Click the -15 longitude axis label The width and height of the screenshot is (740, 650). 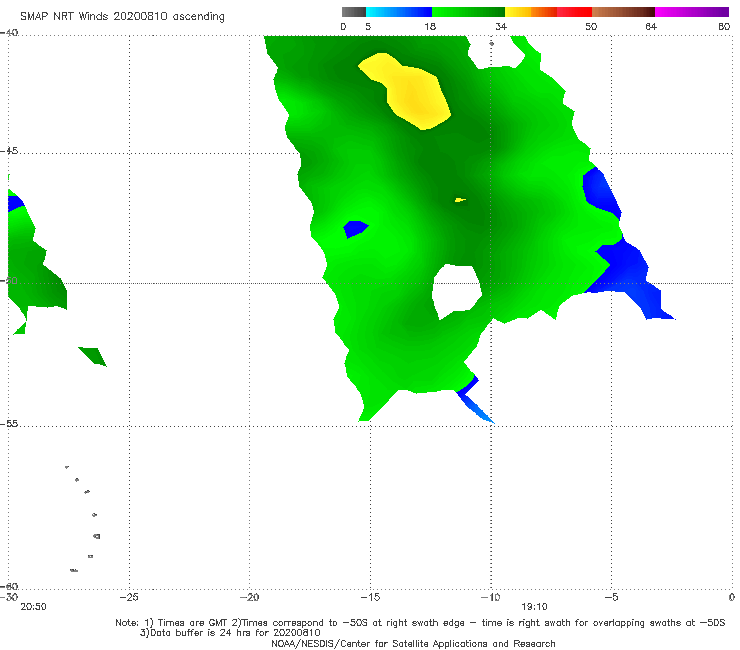click(370, 597)
